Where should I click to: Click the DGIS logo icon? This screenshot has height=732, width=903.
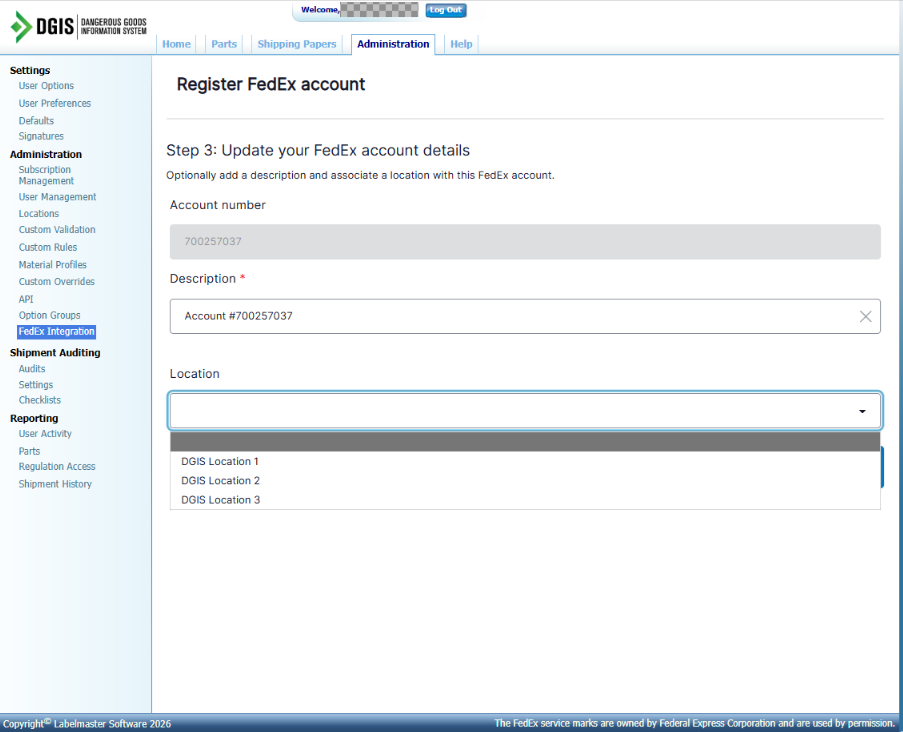point(21,27)
